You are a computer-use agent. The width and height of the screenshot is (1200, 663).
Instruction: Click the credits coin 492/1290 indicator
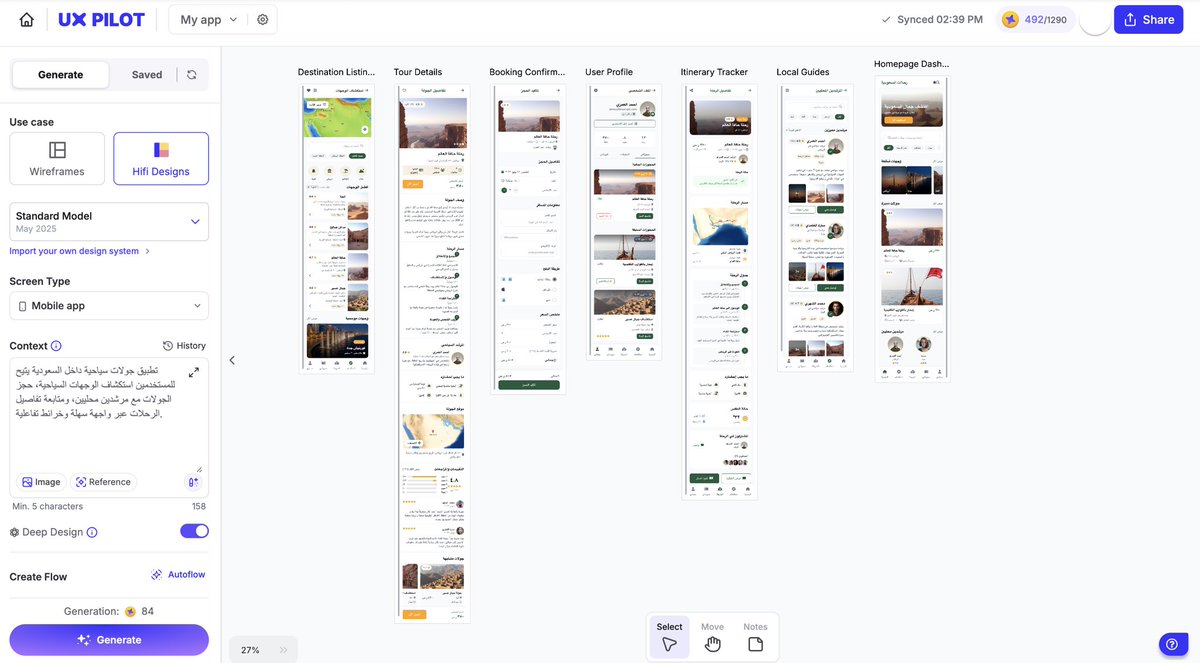coord(1035,19)
